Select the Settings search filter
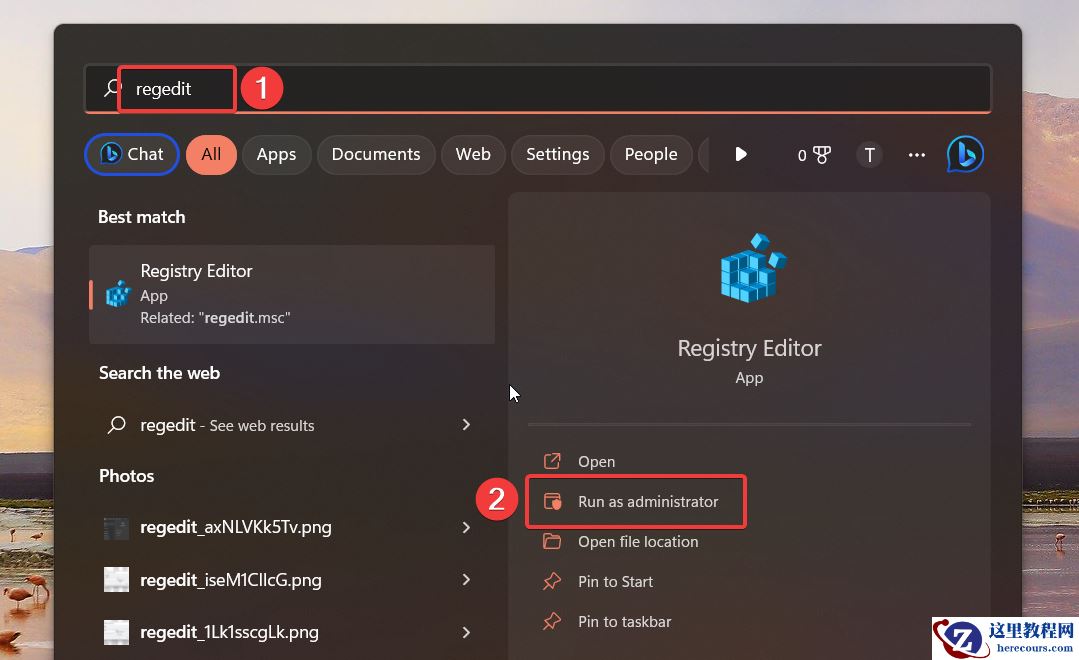 557,154
